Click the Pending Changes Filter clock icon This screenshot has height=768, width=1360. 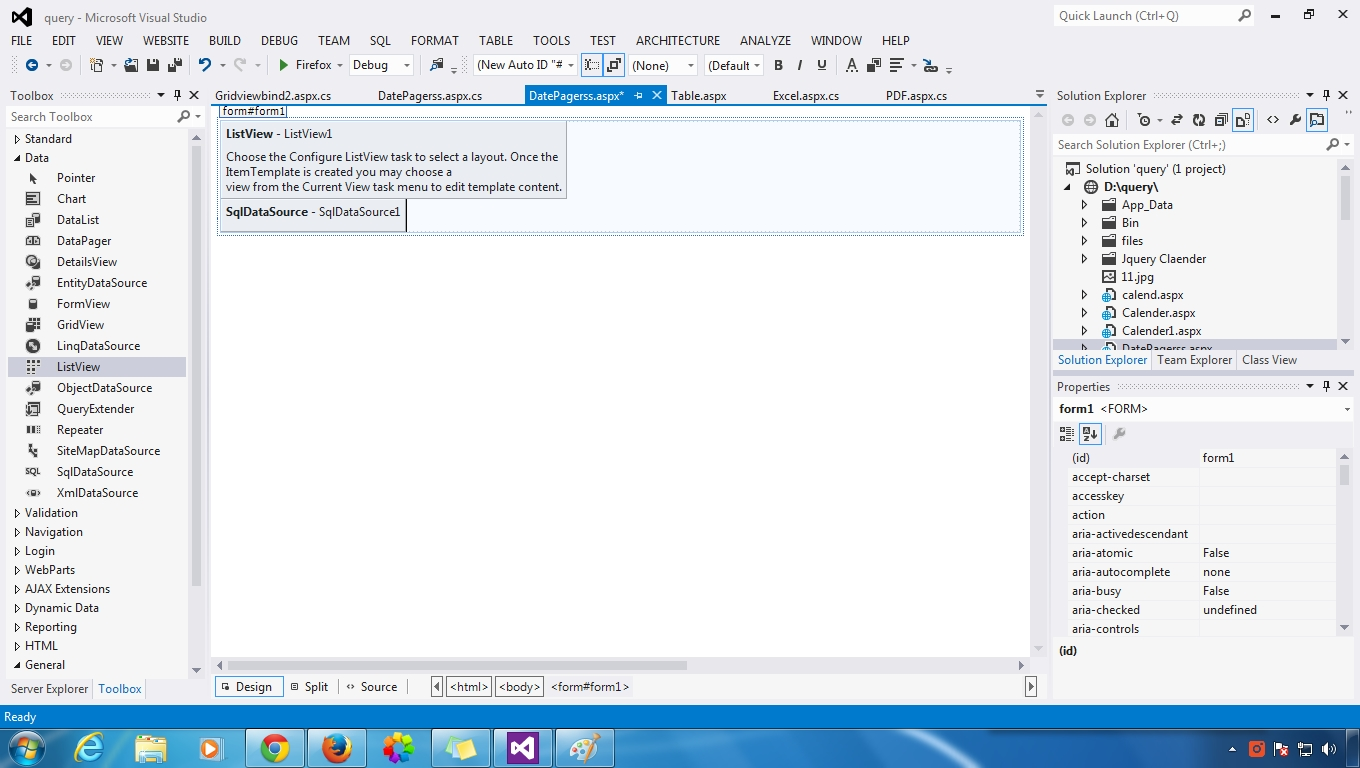tap(1144, 120)
